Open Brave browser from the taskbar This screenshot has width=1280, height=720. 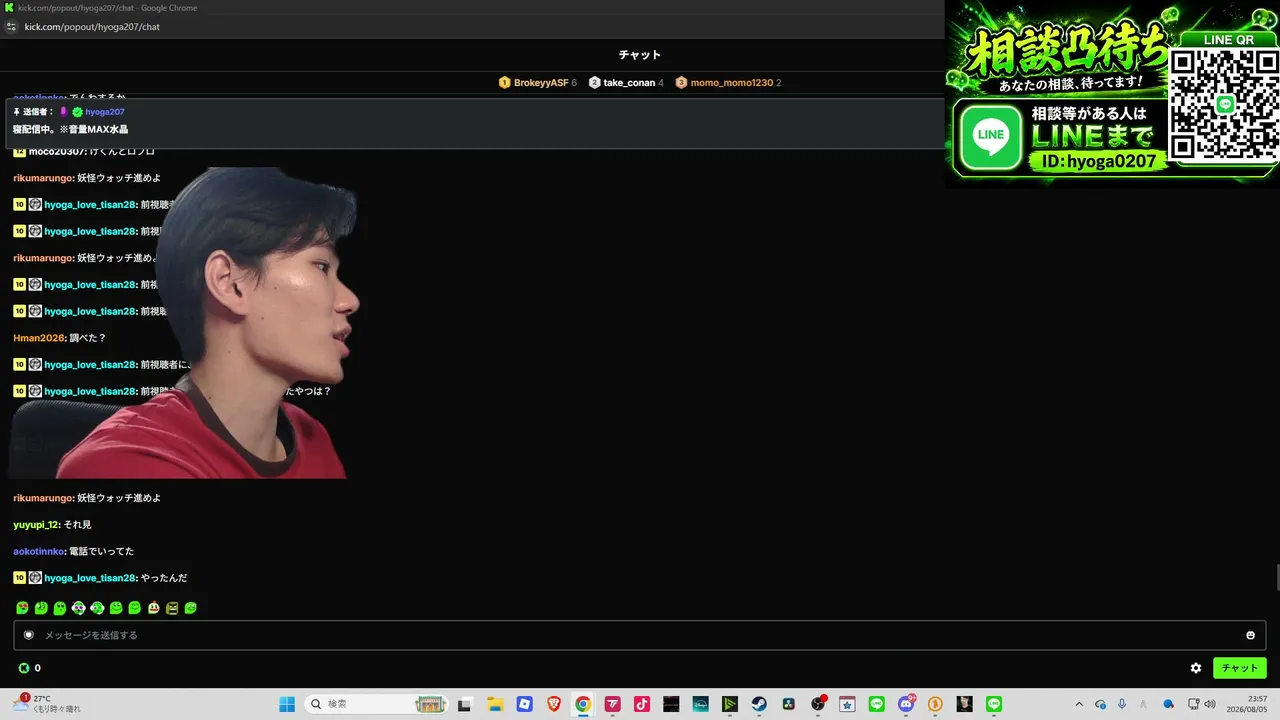(554, 704)
